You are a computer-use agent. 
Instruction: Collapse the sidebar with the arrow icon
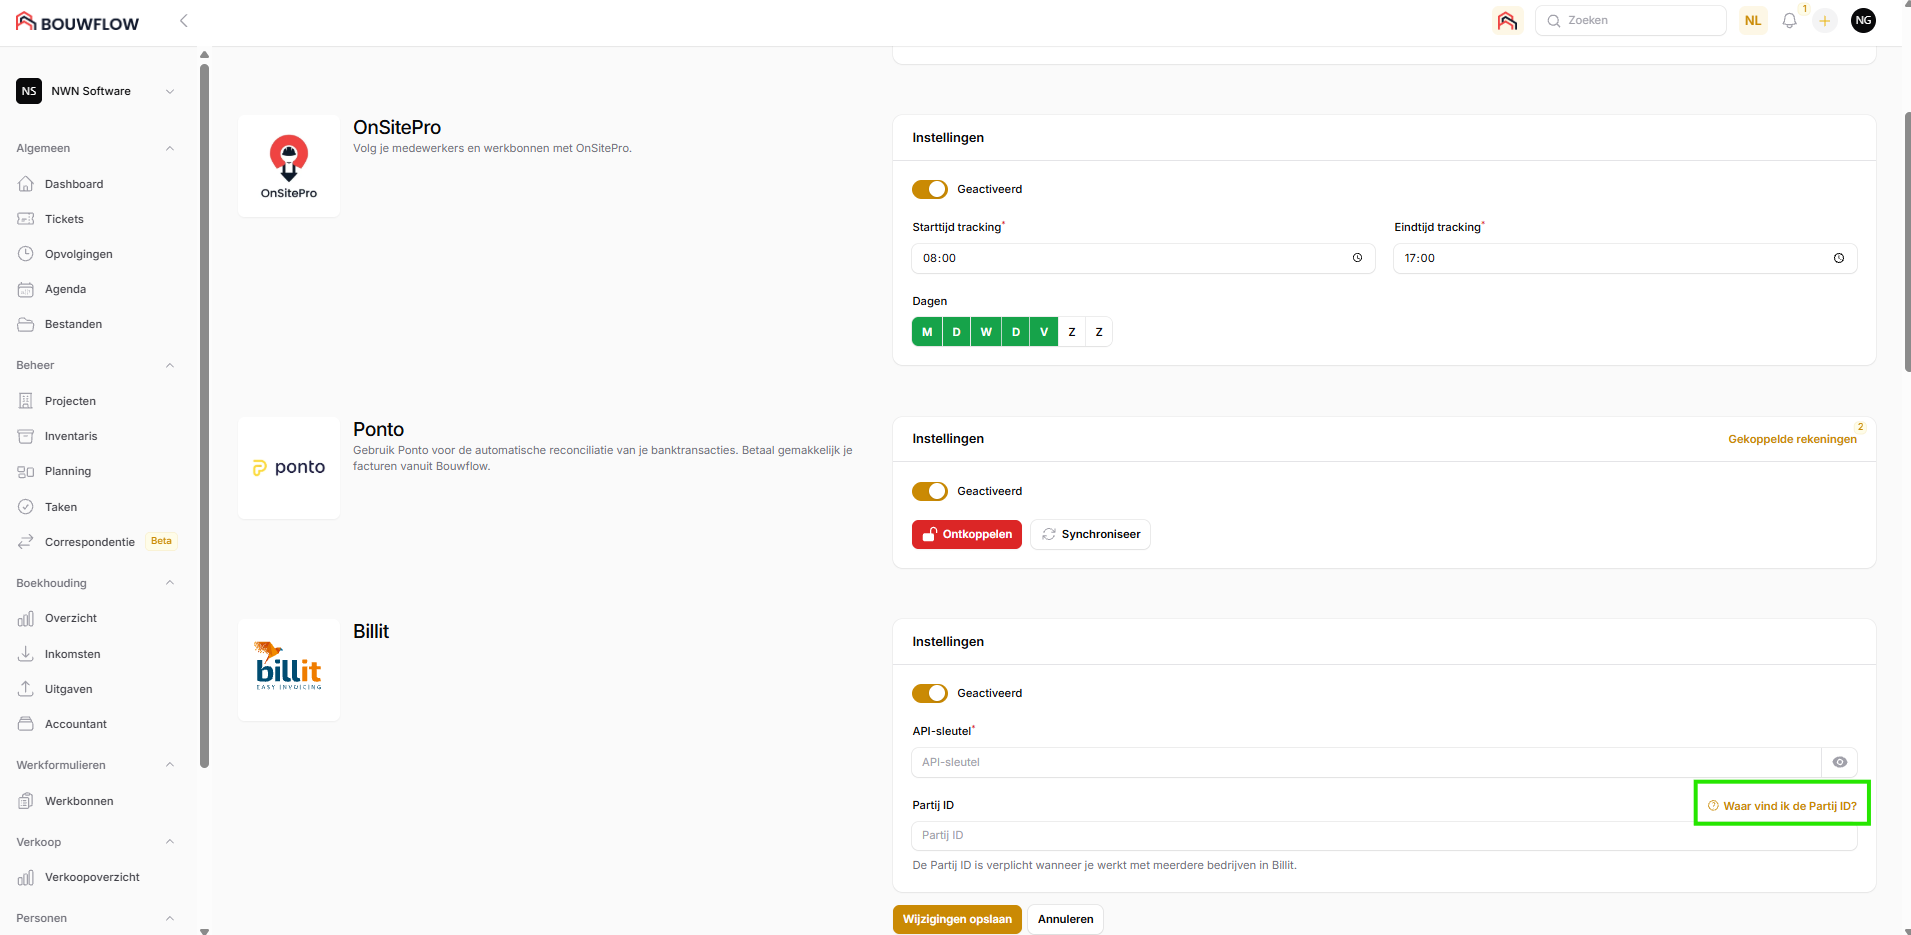pyautogui.click(x=183, y=21)
